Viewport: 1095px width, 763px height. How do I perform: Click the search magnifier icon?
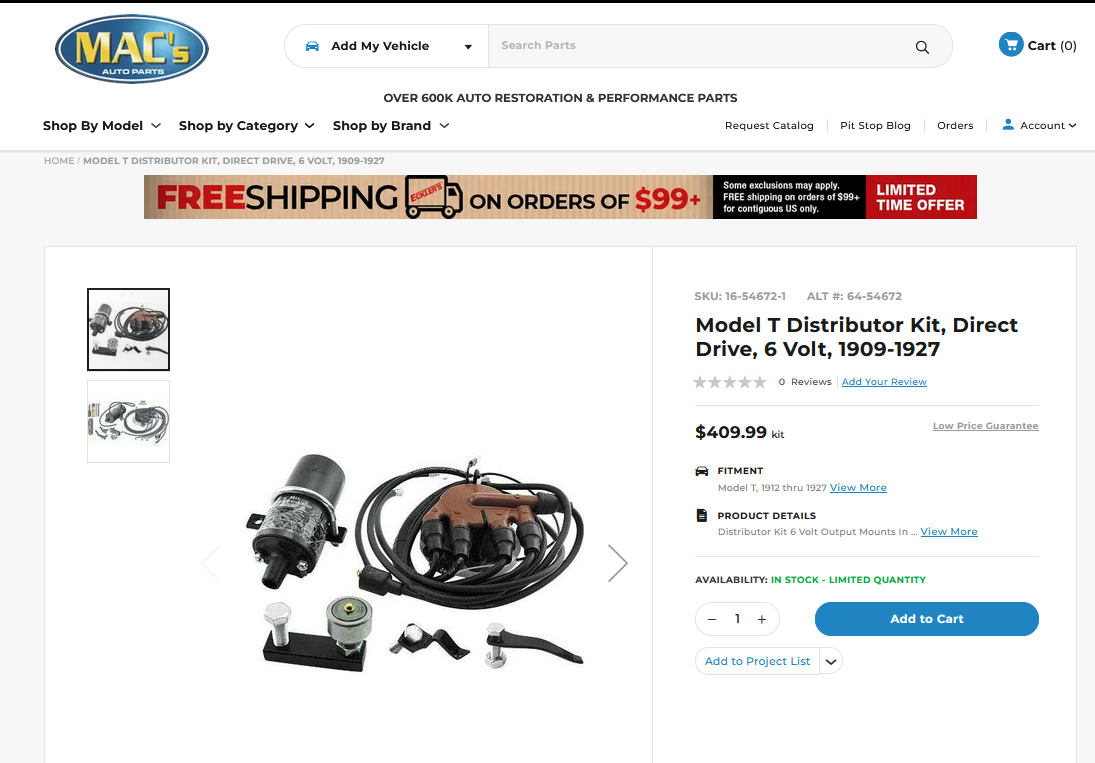(922, 47)
